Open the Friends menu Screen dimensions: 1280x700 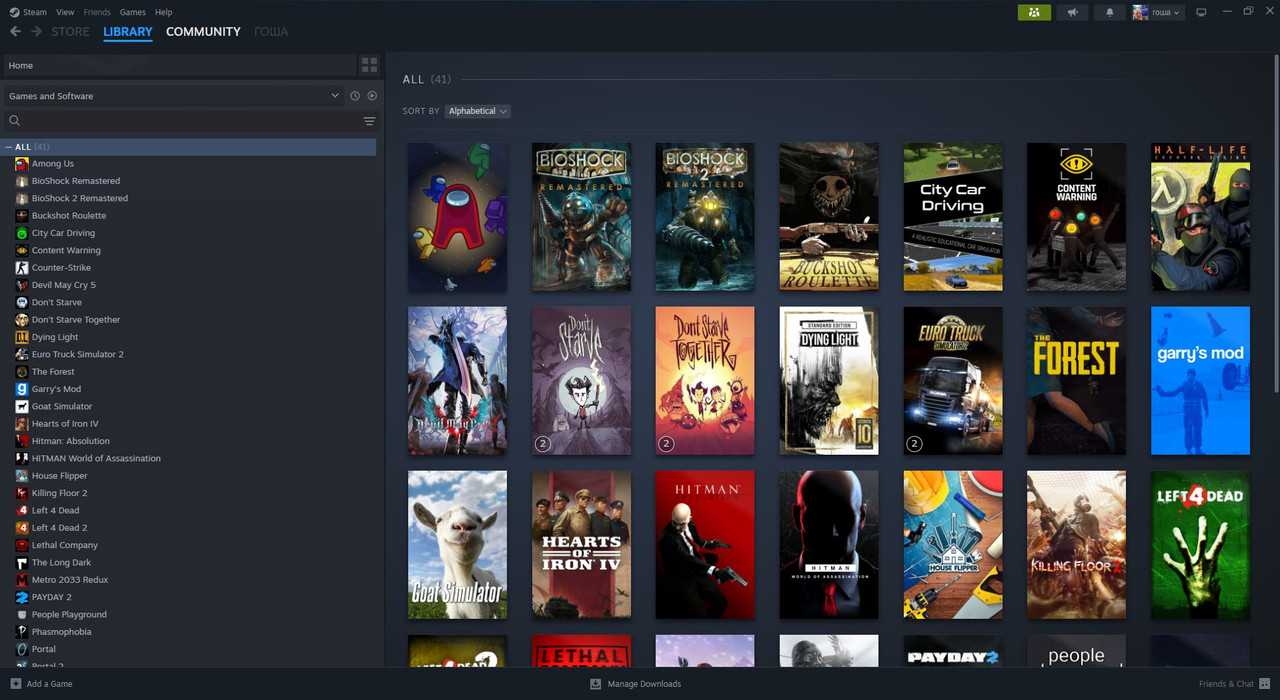tap(97, 12)
